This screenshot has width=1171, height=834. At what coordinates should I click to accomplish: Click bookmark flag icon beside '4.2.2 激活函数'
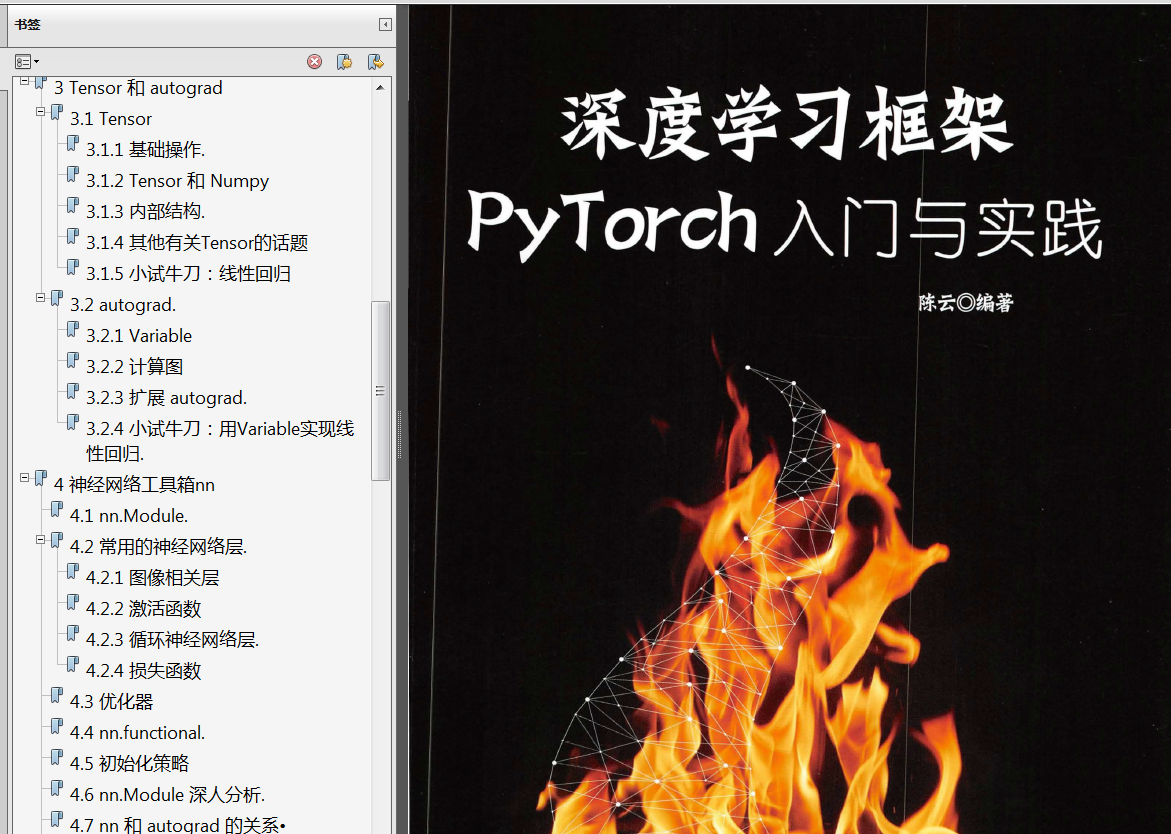pyautogui.click(x=72, y=603)
